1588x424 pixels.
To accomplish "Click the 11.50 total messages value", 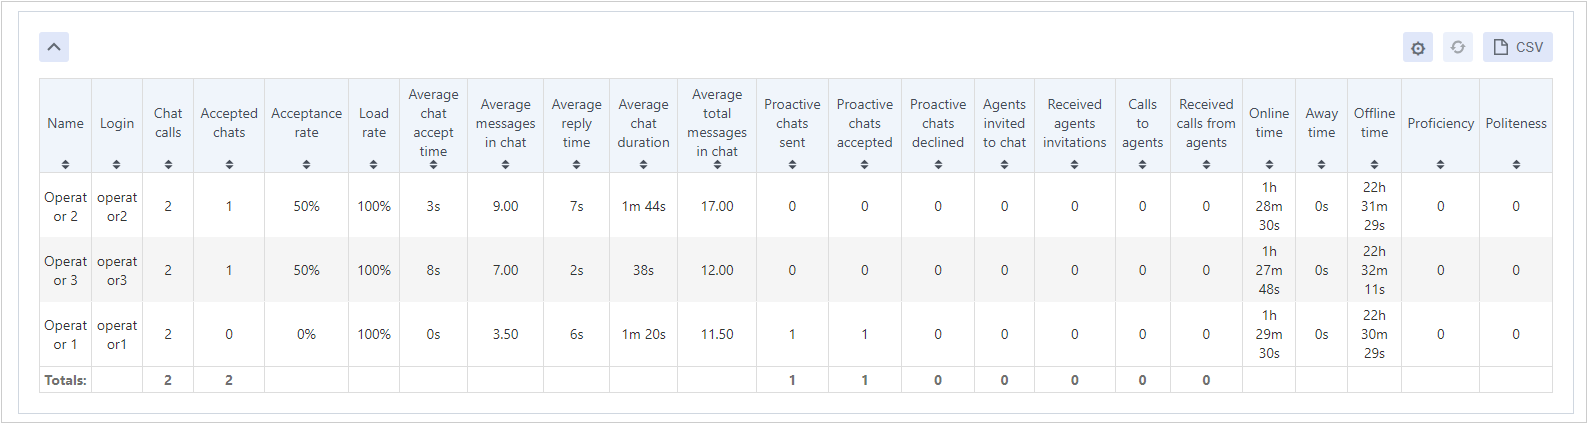I will (x=717, y=334).
